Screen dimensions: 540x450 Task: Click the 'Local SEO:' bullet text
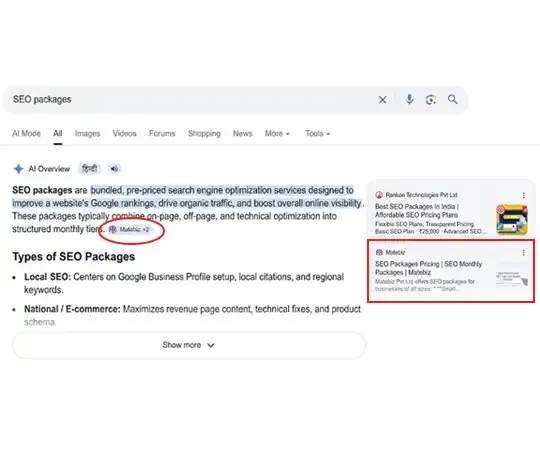(x=48, y=277)
